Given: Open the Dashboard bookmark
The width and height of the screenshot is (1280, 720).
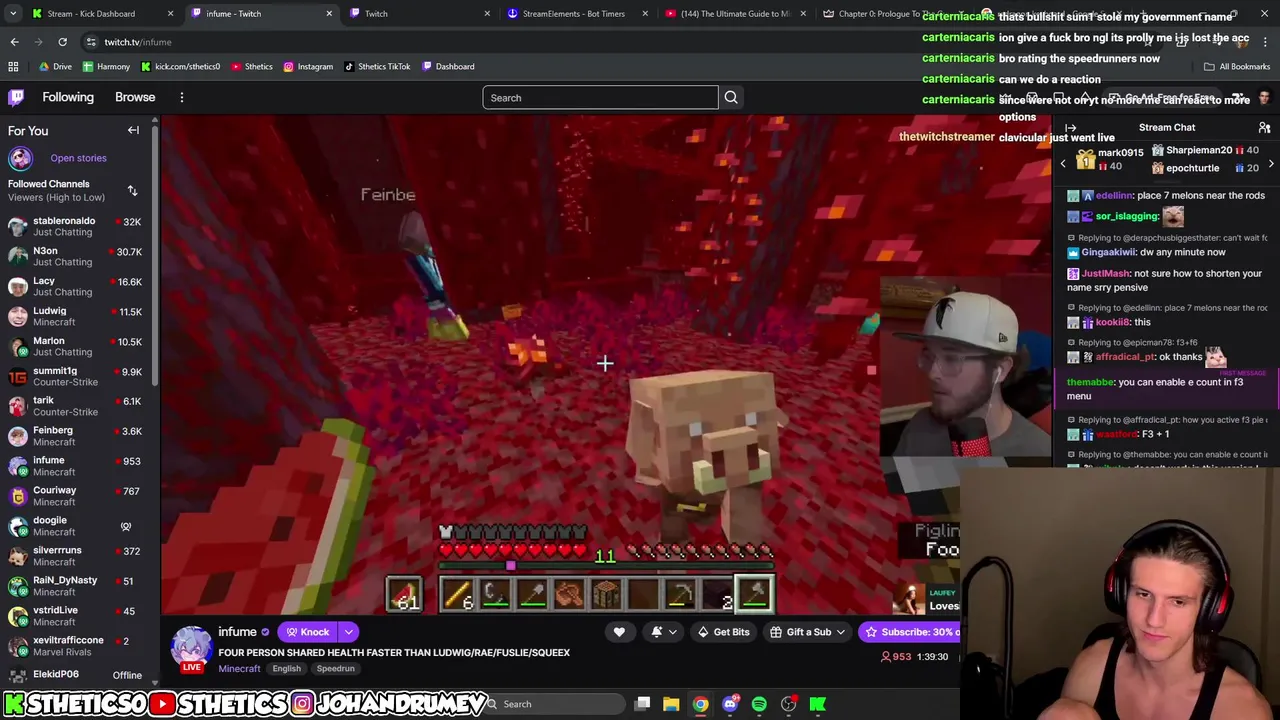Looking at the screenshot, I should pyautogui.click(x=448, y=66).
